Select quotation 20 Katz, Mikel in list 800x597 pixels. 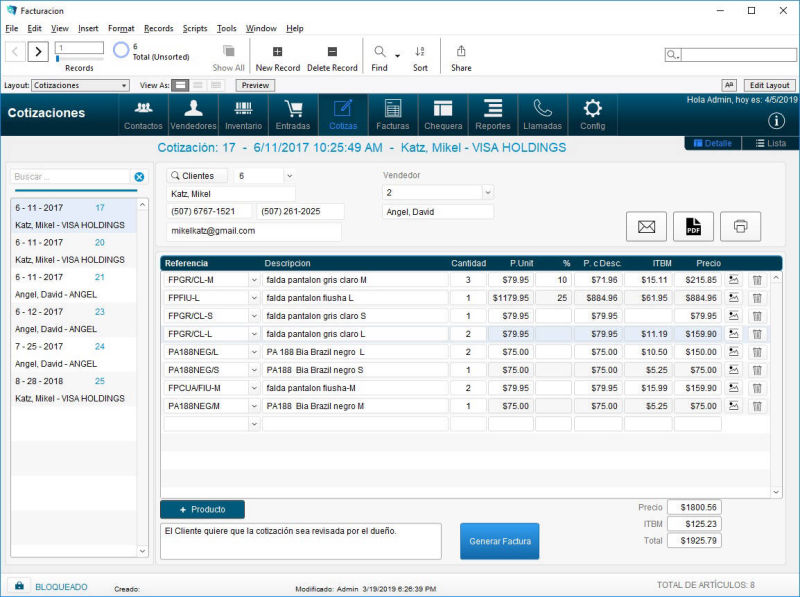(73, 251)
